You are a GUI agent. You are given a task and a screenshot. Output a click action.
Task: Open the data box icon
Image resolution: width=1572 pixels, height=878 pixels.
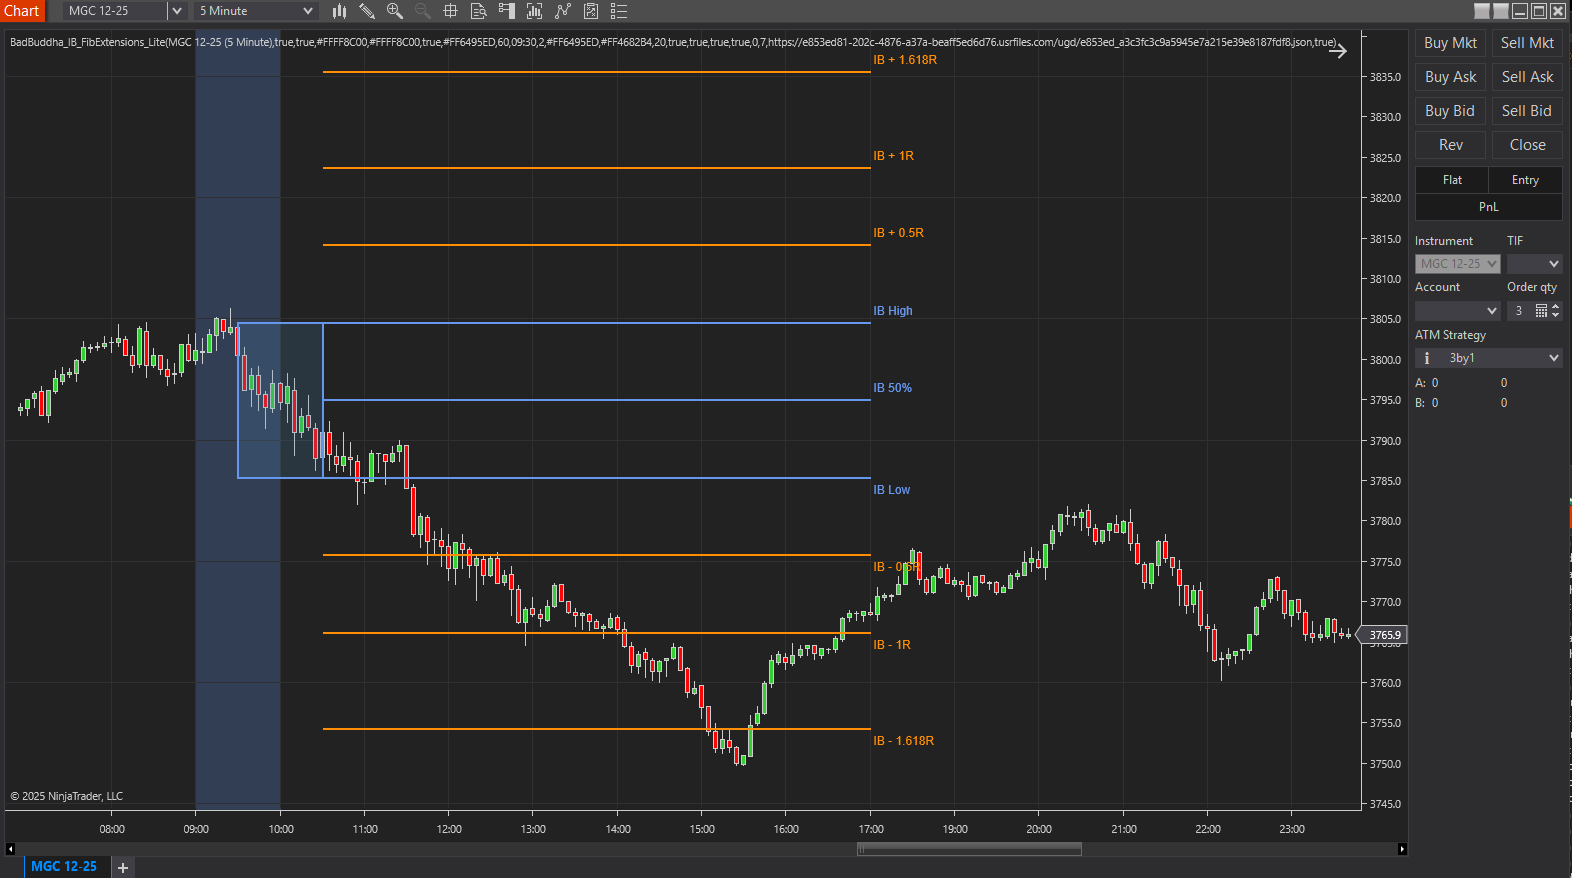tap(479, 11)
